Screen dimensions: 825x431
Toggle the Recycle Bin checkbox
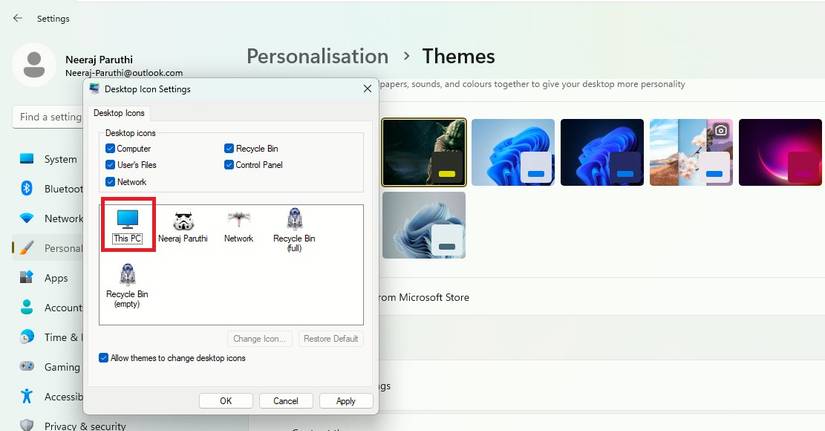pos(229,148)
